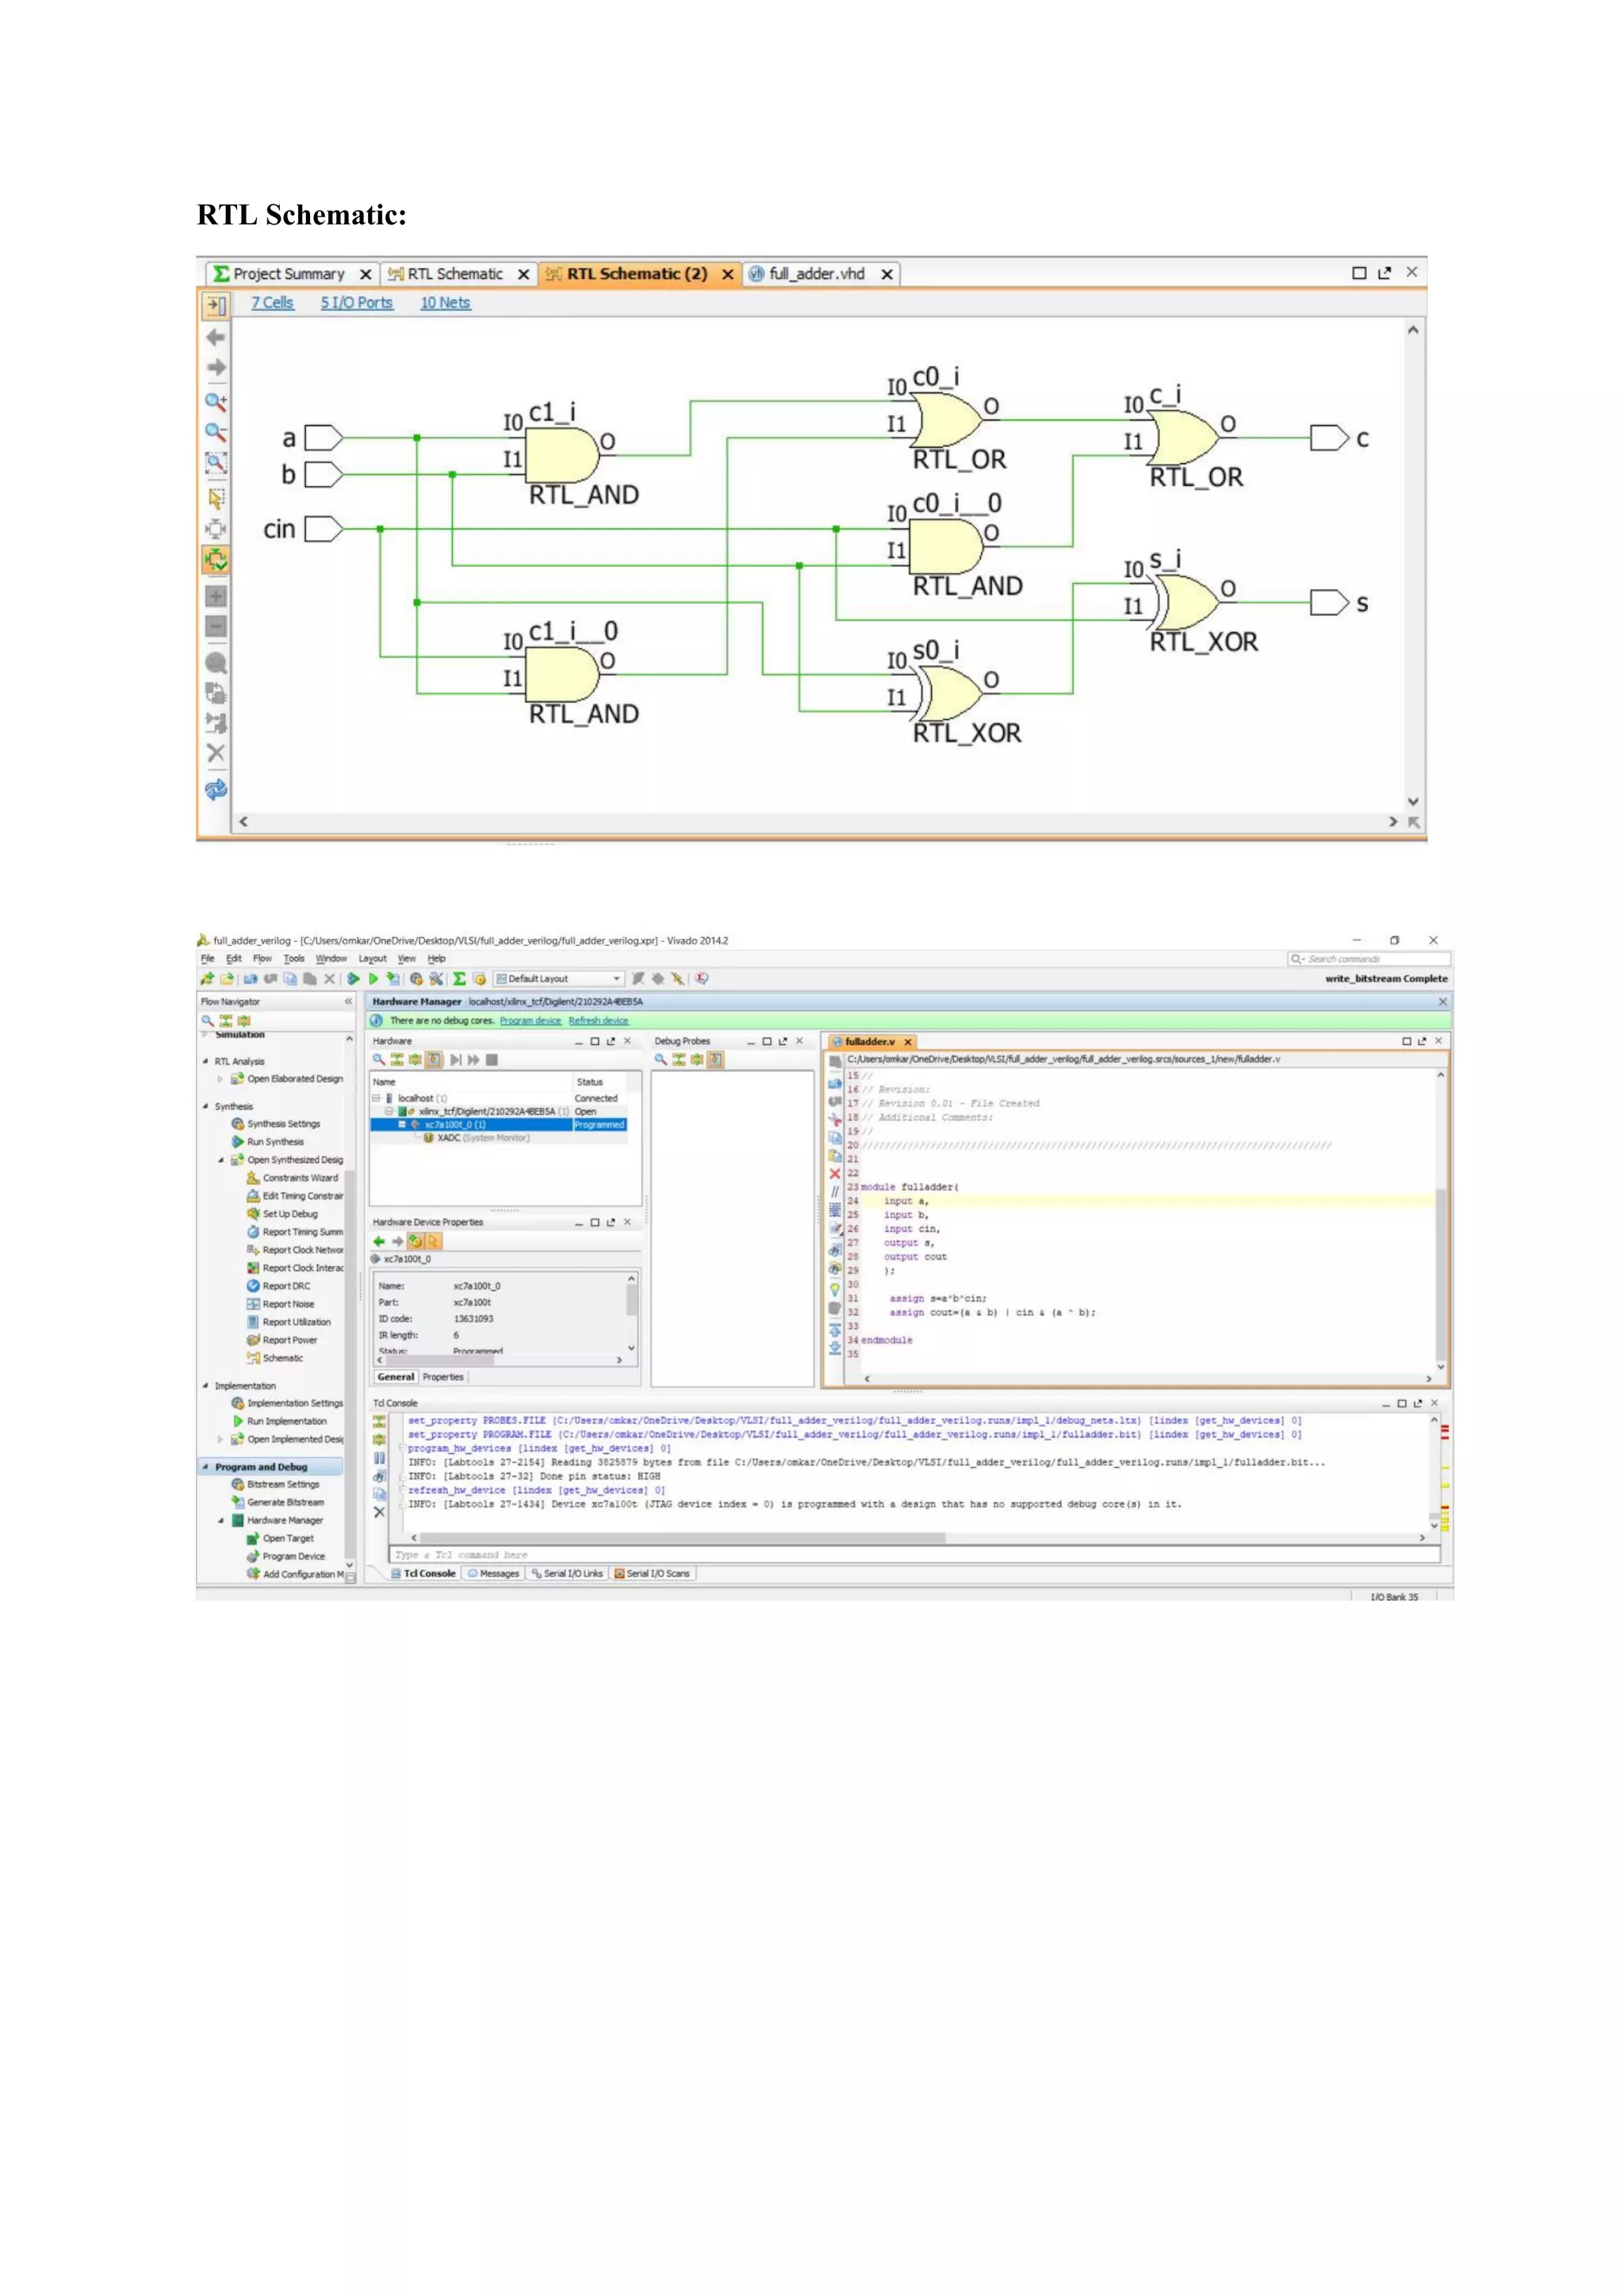The width and height of the screenshot is (1624, 2296).
Task: Expand Open Elaborated Design in Flow Navigator
Action: click(220, 1079)
